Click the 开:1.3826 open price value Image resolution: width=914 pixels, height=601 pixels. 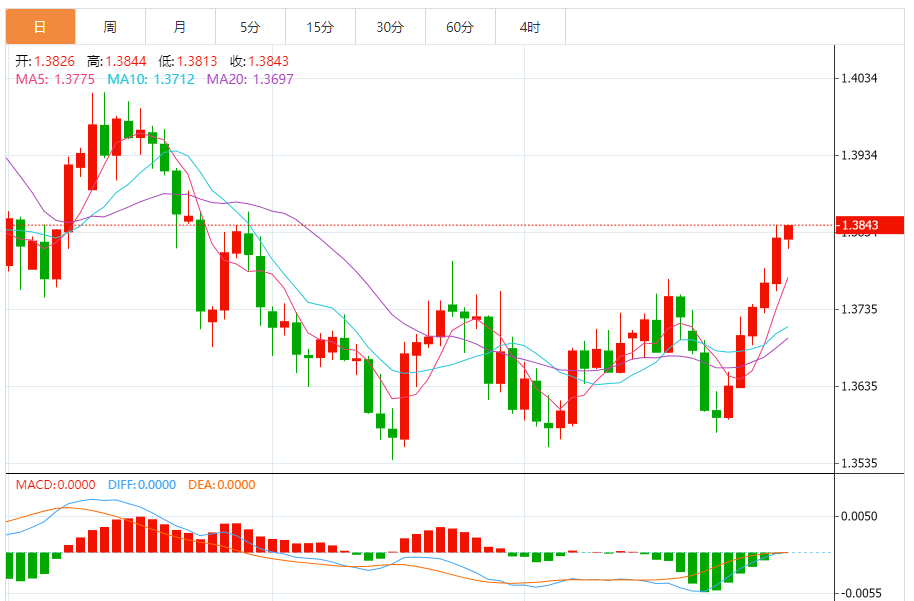click(45, 61)
